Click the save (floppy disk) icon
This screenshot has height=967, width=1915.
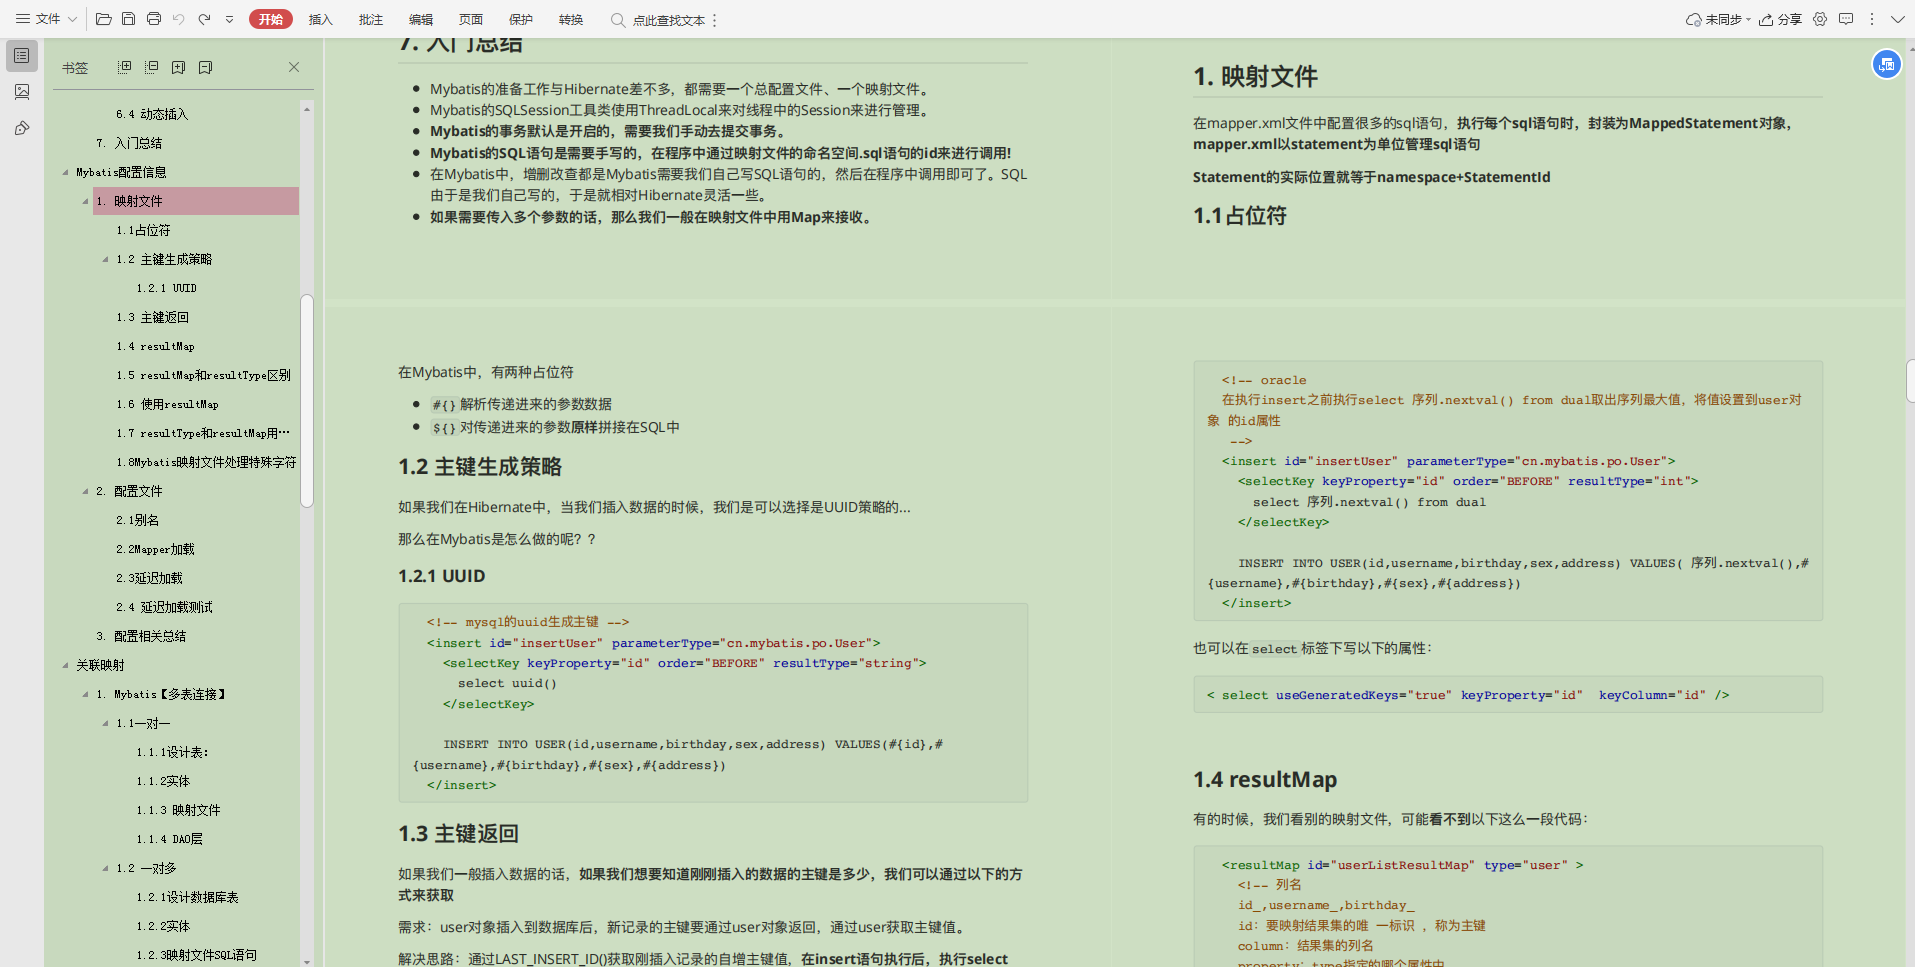click(128, 19)
